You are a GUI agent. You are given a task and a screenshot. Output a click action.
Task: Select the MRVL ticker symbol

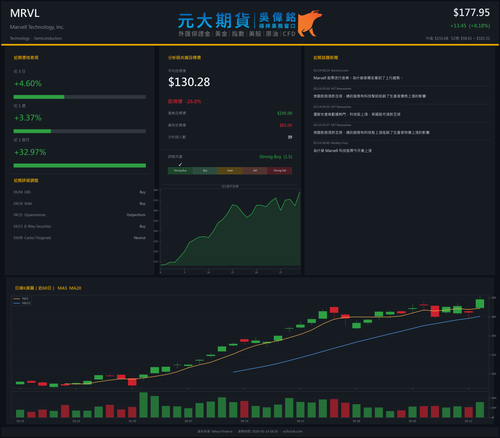[25, 13]
